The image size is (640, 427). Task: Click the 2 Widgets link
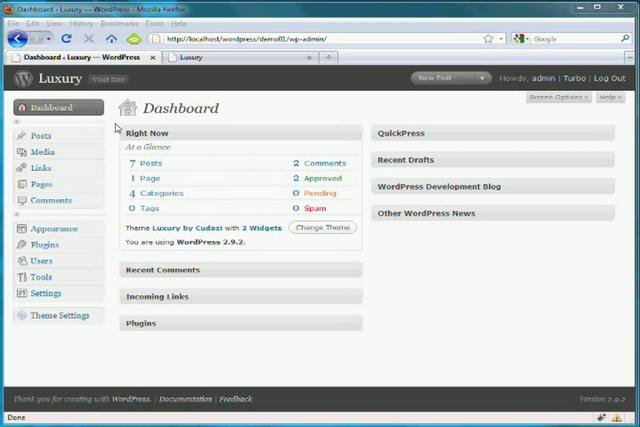pos(262,228)
